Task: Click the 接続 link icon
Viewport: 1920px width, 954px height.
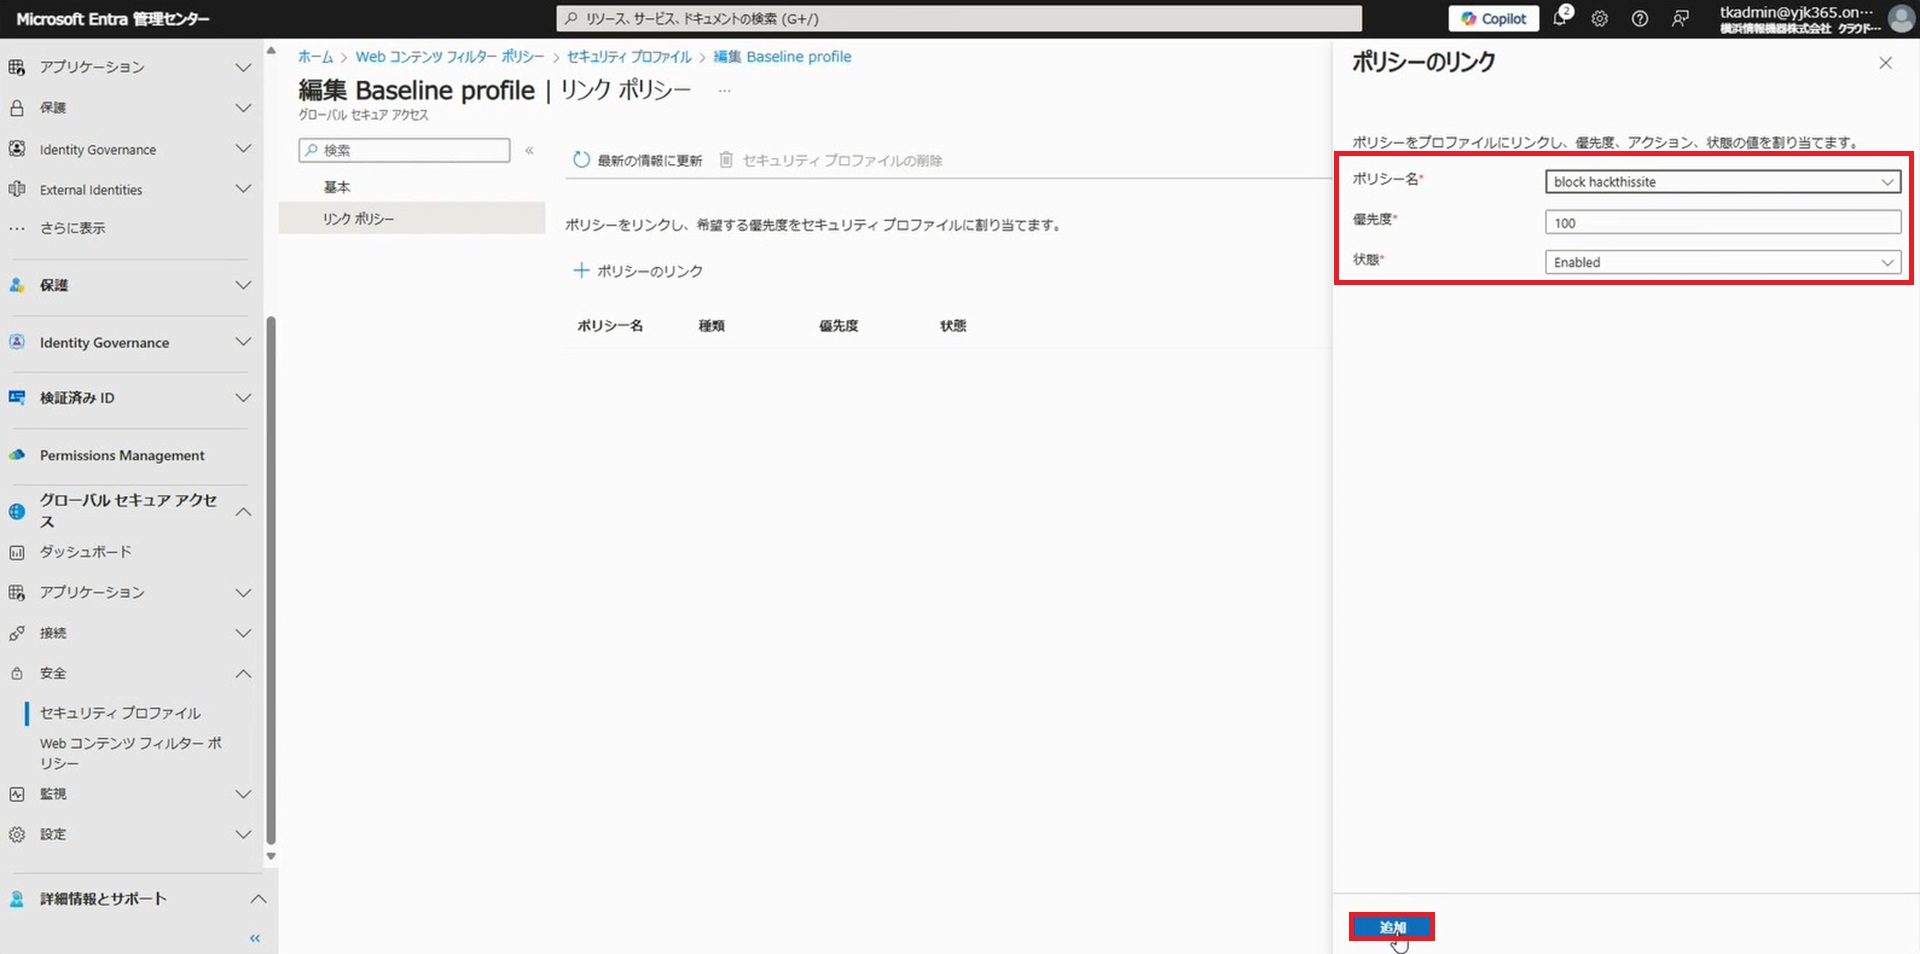Action: 17,633
